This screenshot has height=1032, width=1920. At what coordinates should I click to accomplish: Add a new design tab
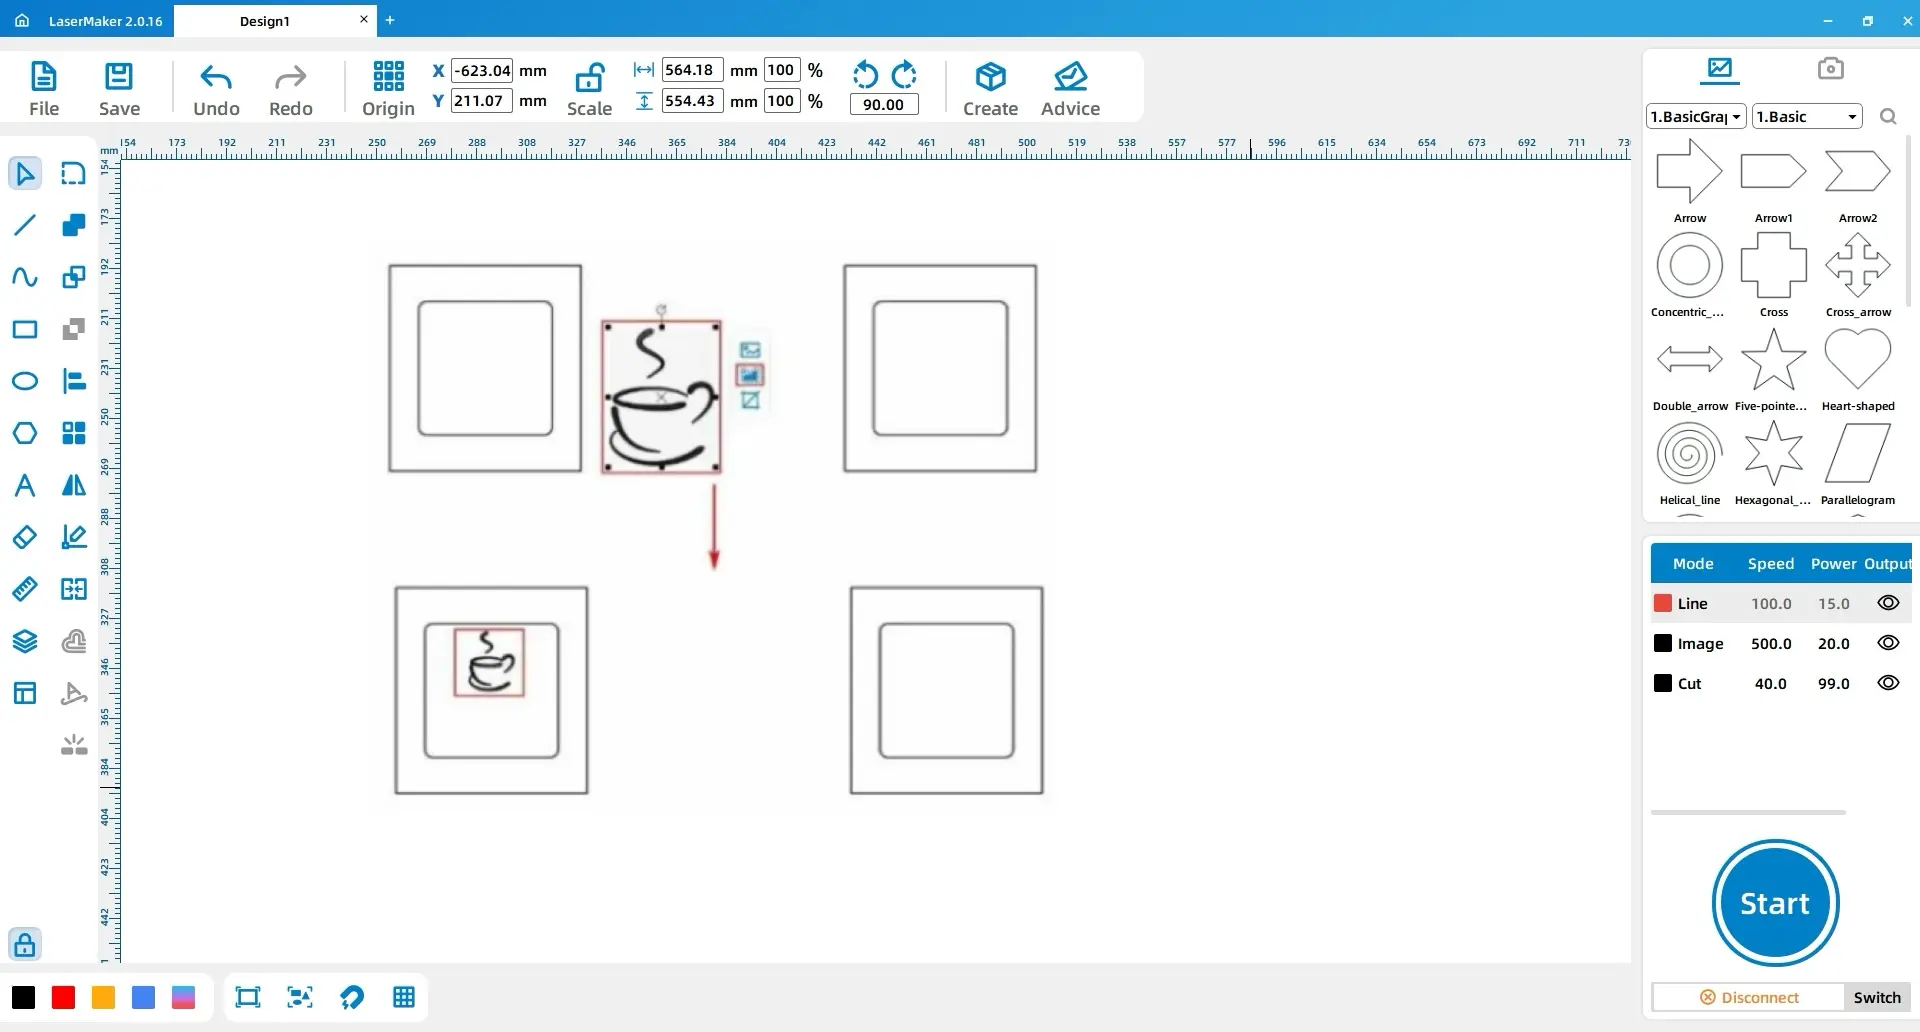[390, 20]
